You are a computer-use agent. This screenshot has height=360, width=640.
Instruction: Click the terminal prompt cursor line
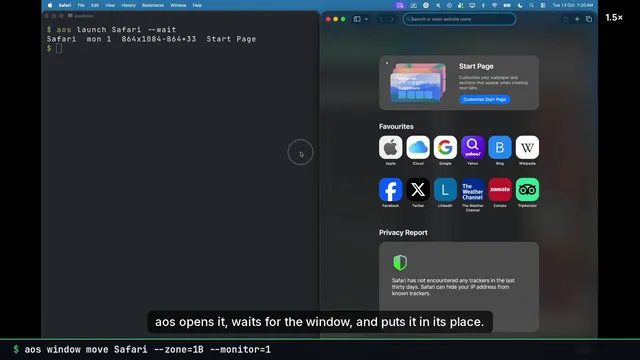[x=54, y=48]
